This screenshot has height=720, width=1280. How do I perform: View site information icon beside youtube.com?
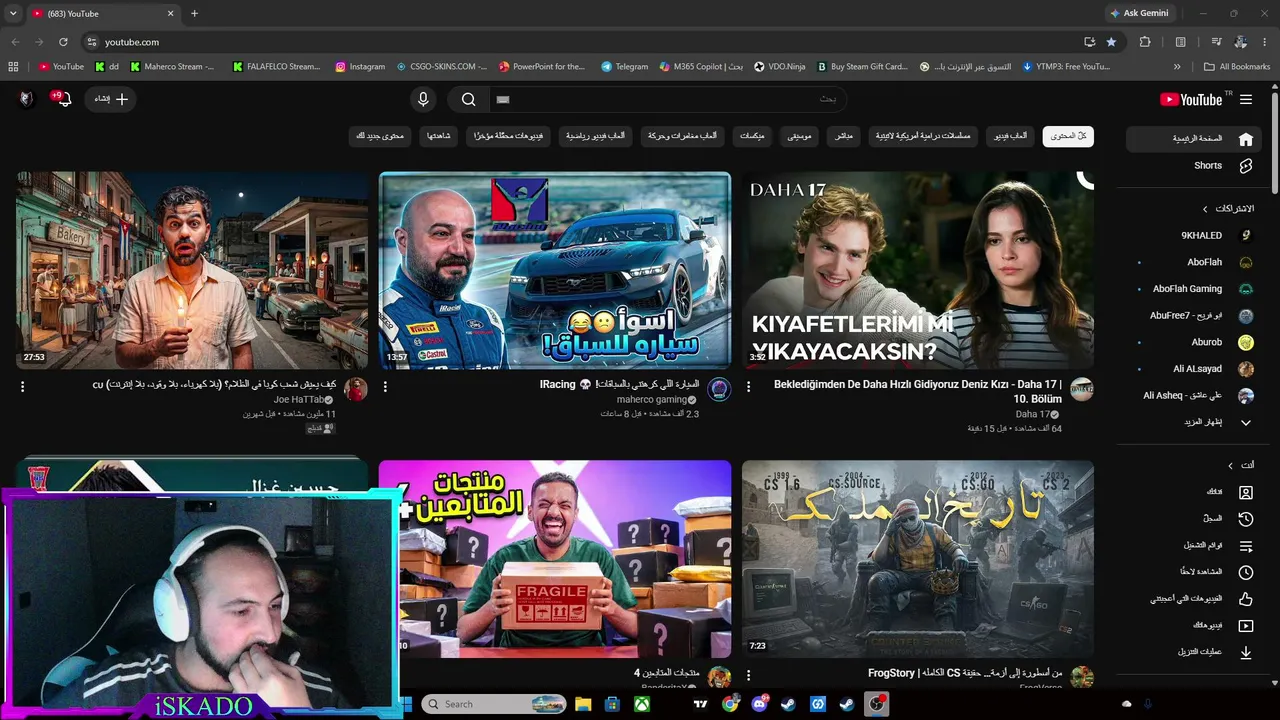(91, 42)
